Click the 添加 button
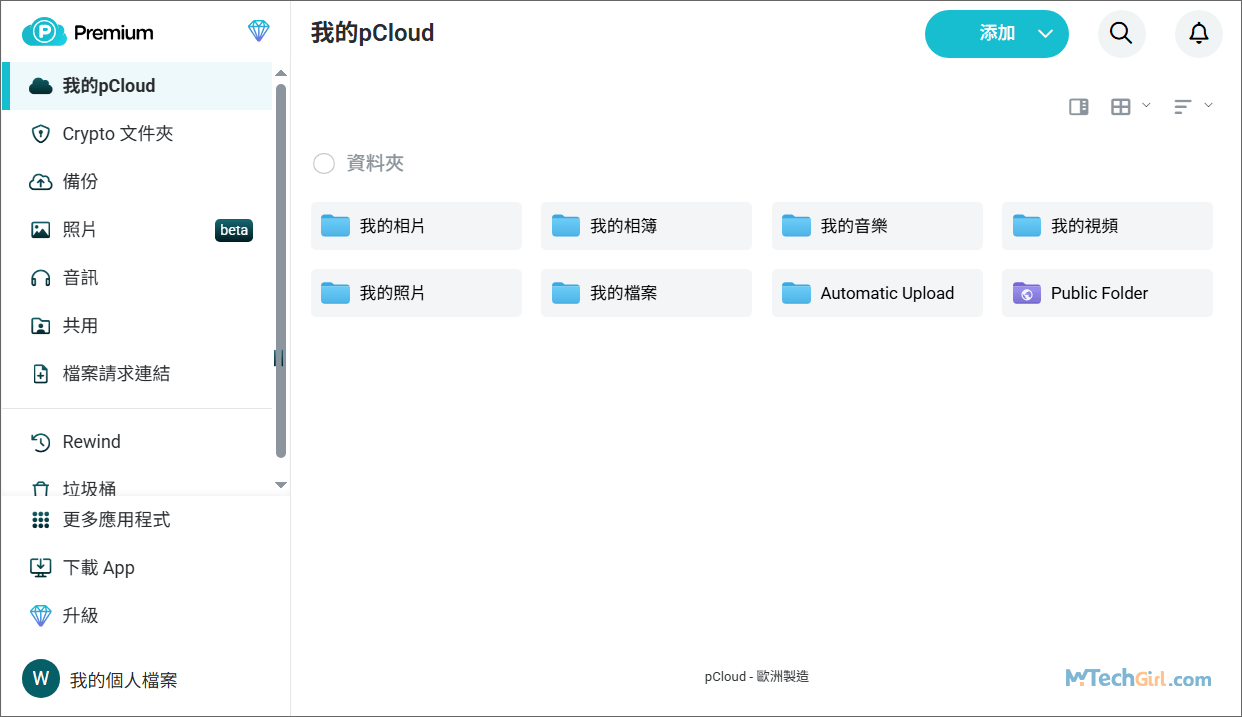The image size is (1242, 717). point(996,34)
